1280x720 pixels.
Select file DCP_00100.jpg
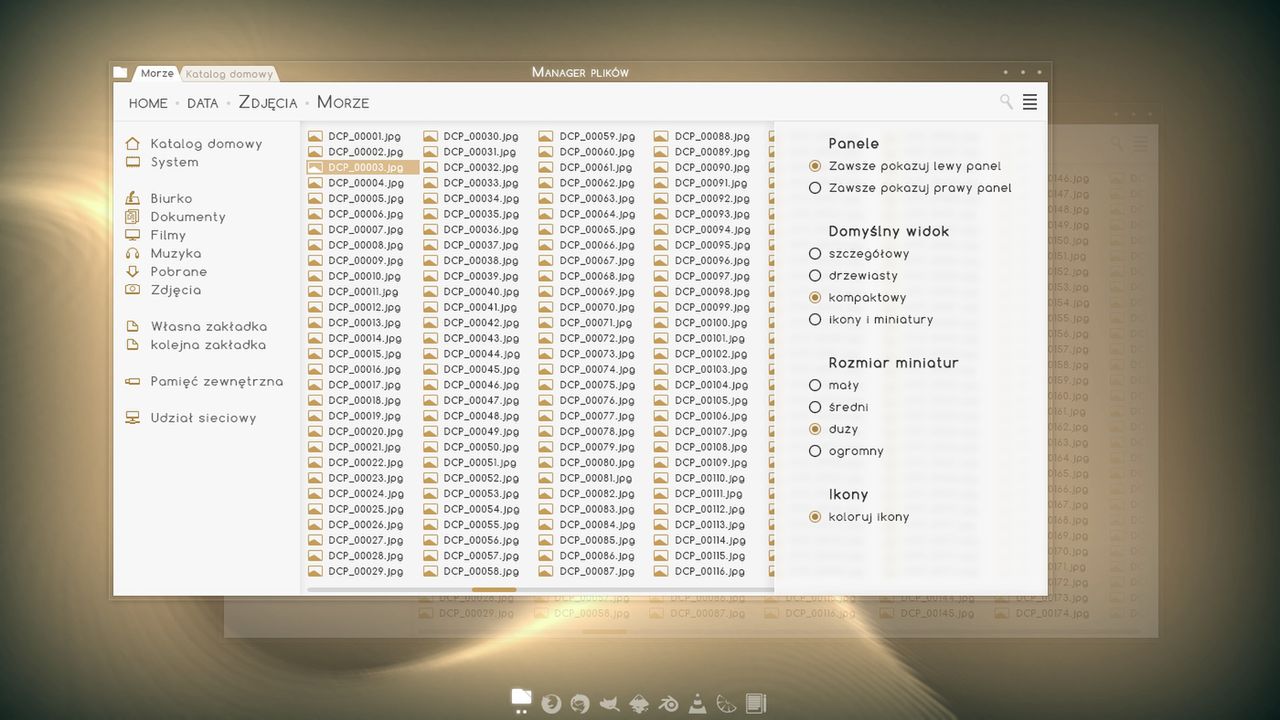pos(701,323)
